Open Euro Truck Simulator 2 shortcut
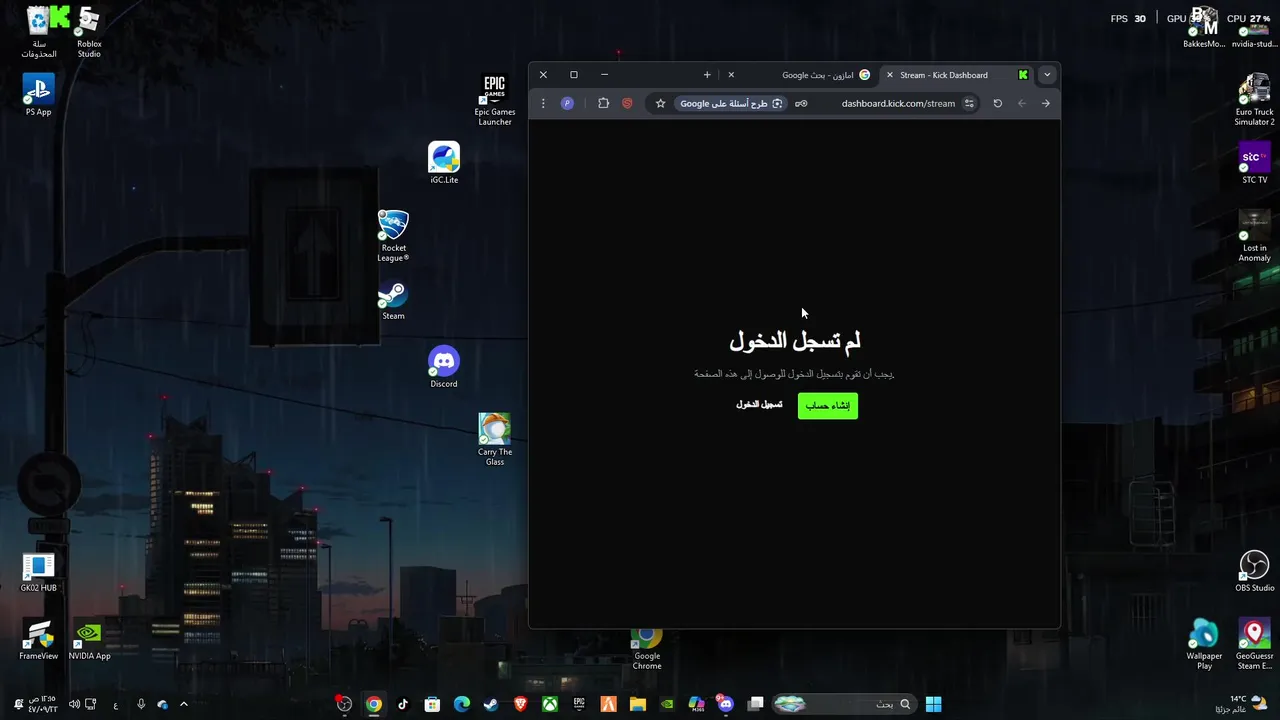 [1254, 100]
